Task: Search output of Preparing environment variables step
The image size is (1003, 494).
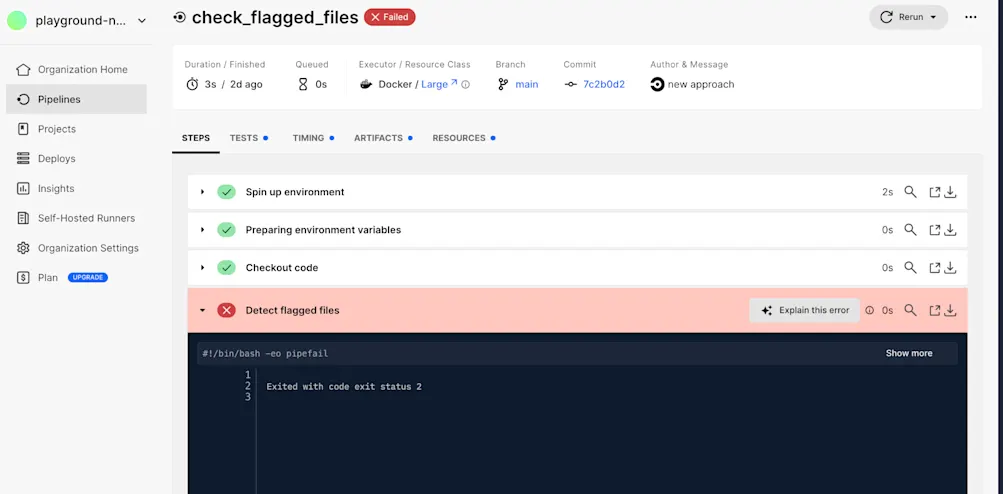Action: [x=910, y=230]
